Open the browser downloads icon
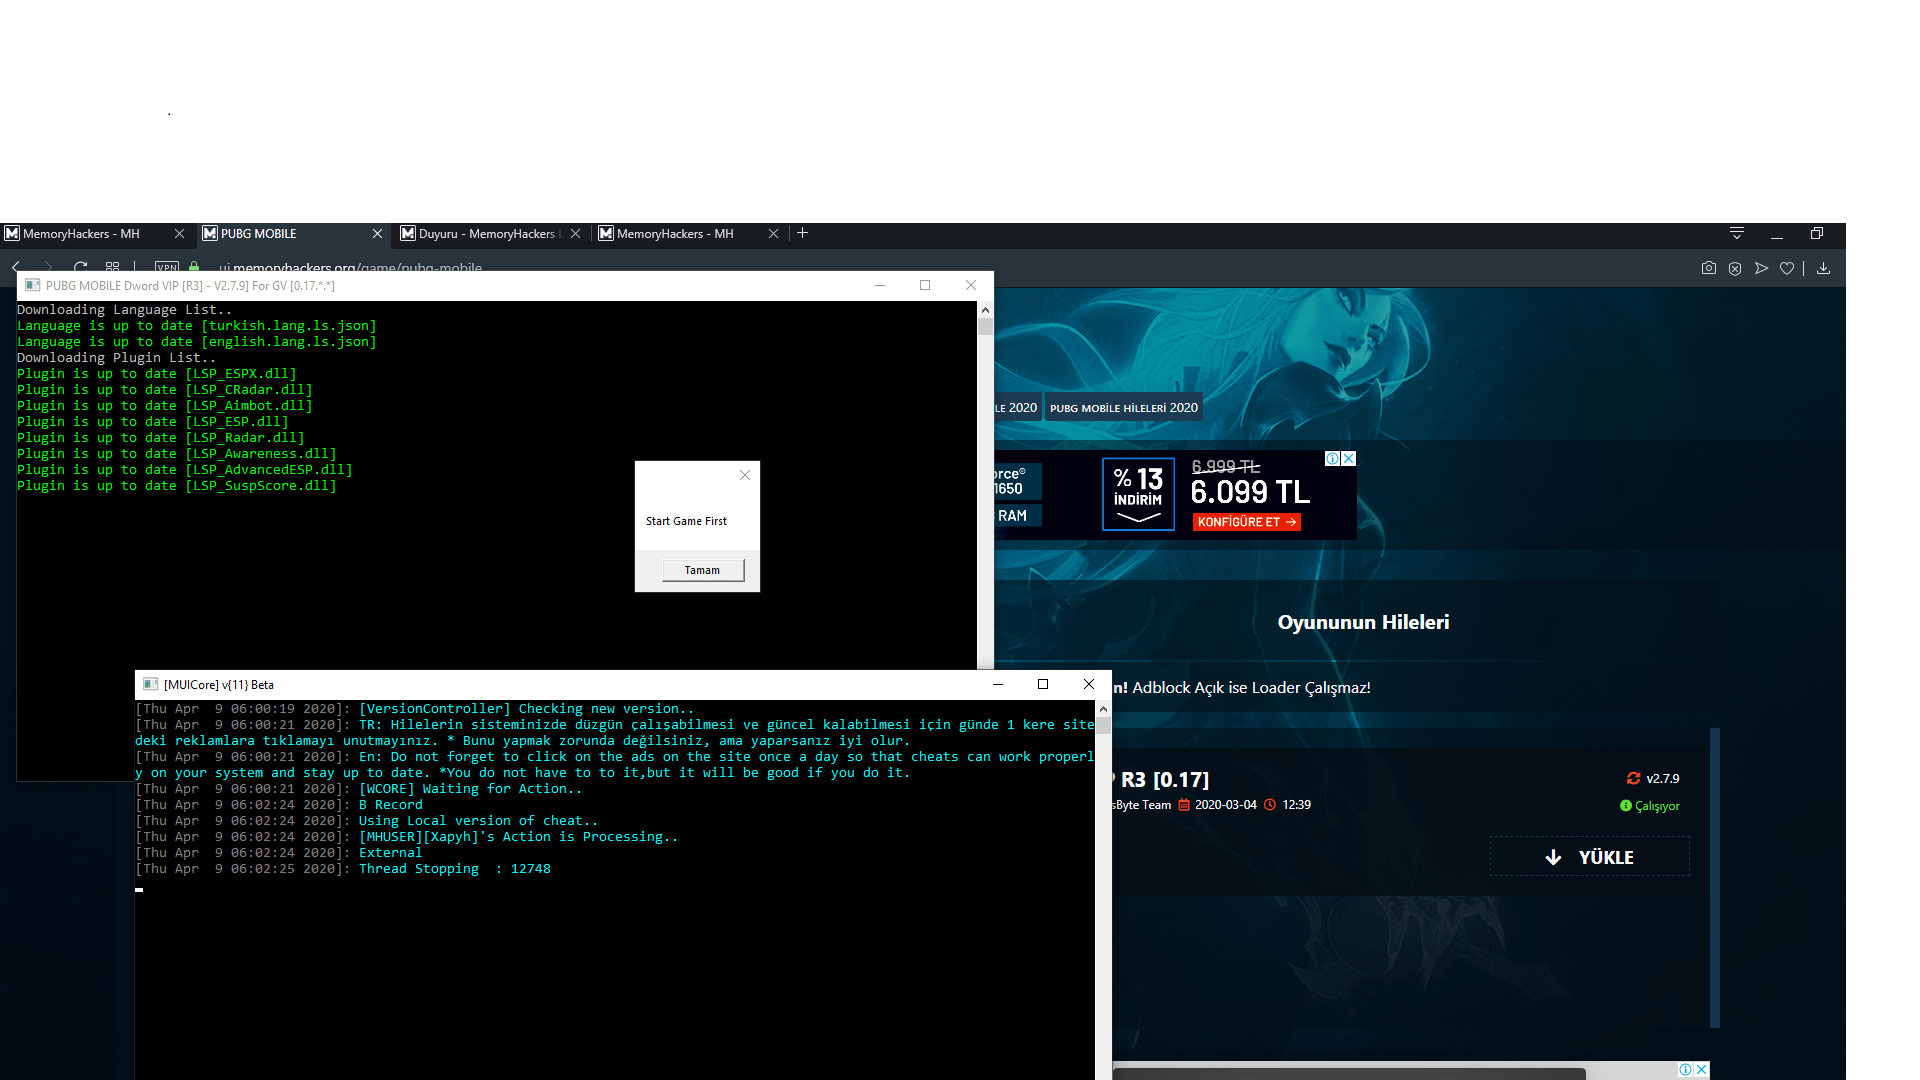The width and height of the screenshot is (1920, 1080). (1823, 268)
